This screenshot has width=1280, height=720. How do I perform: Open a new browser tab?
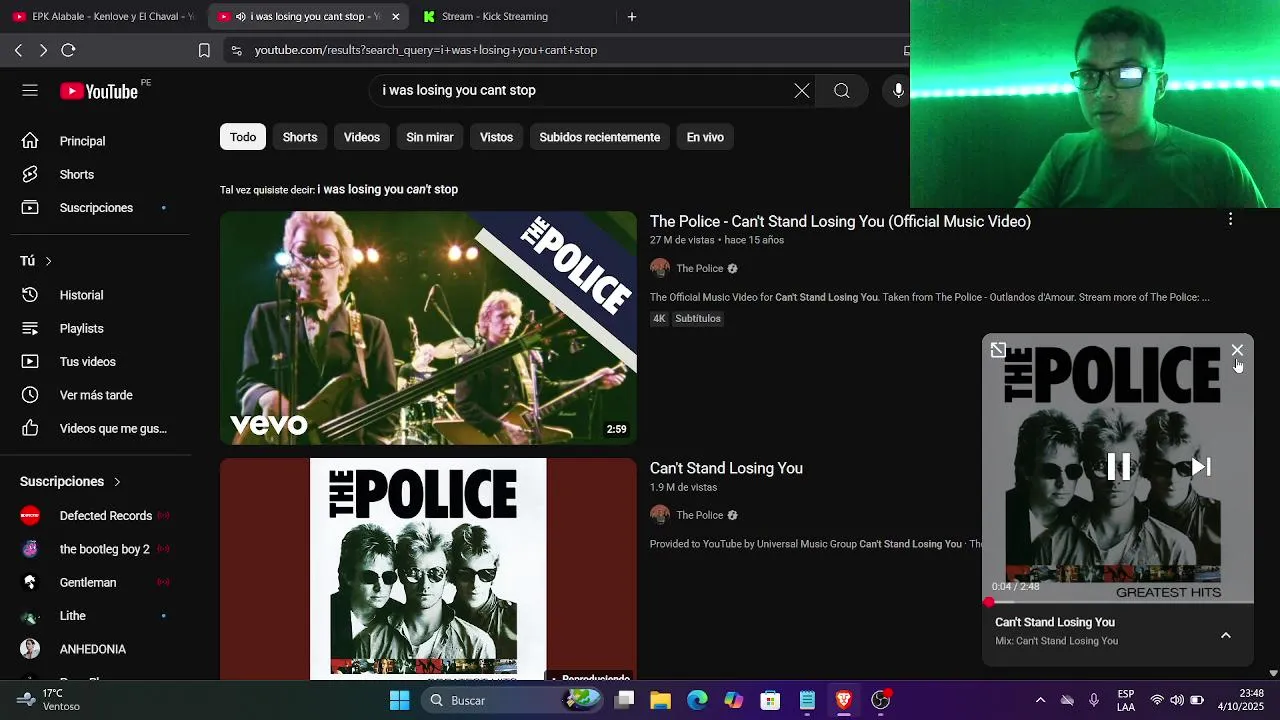[631, 17]
